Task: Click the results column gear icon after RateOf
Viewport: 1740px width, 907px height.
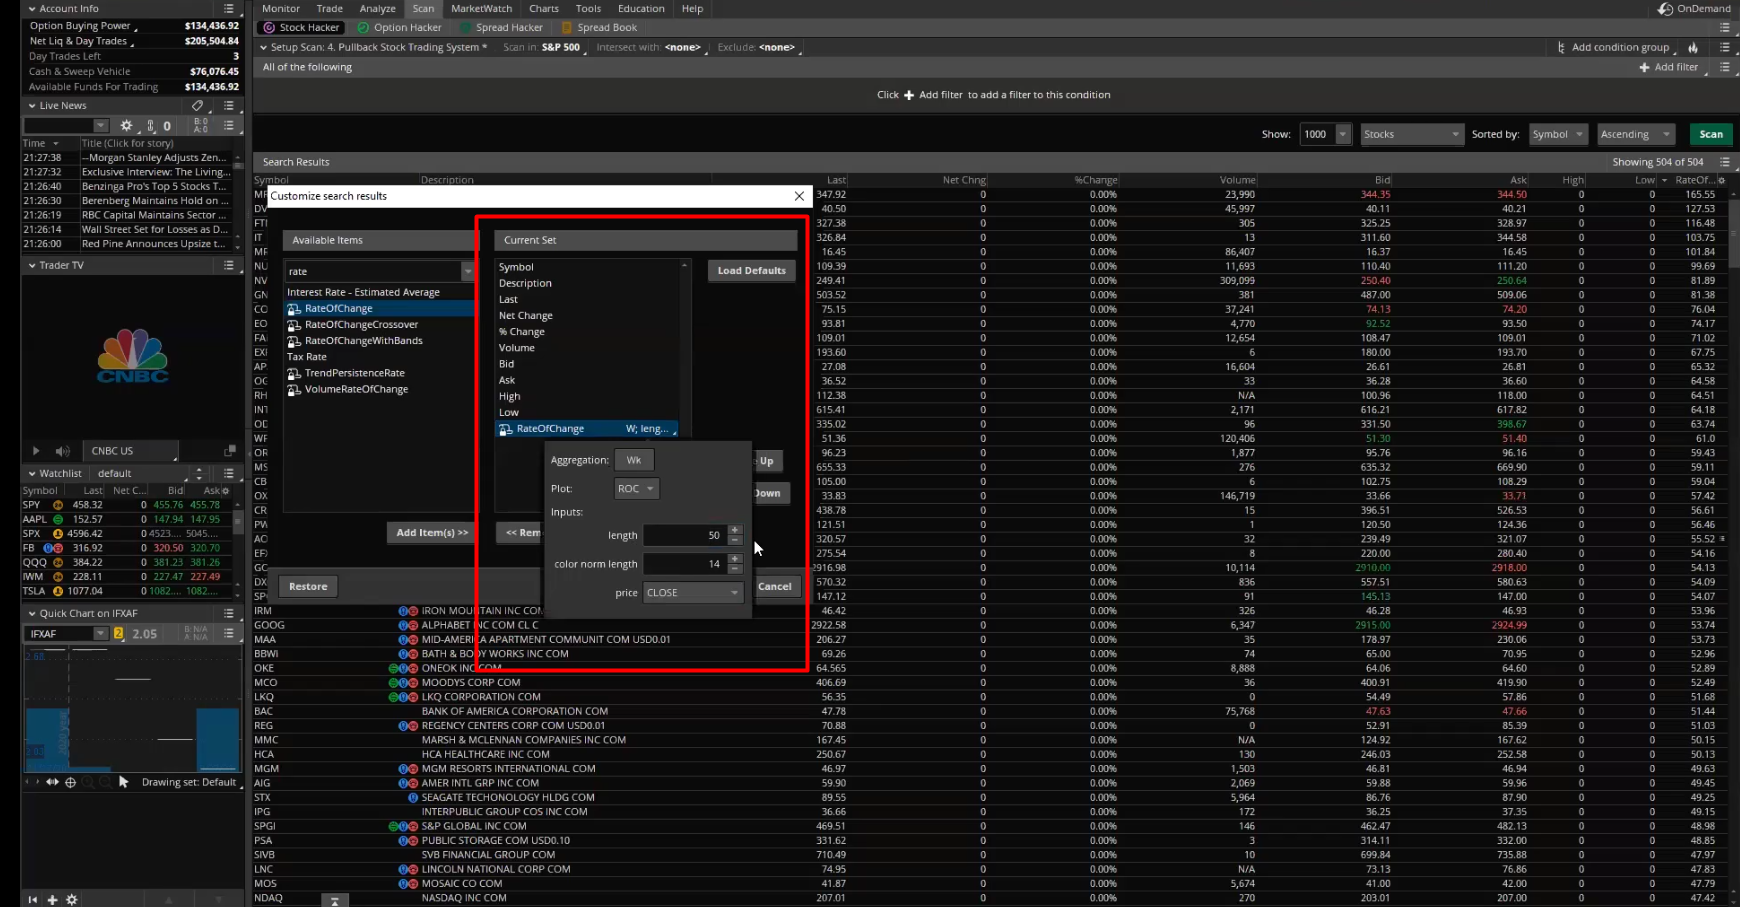Action: click(1719, 180)
